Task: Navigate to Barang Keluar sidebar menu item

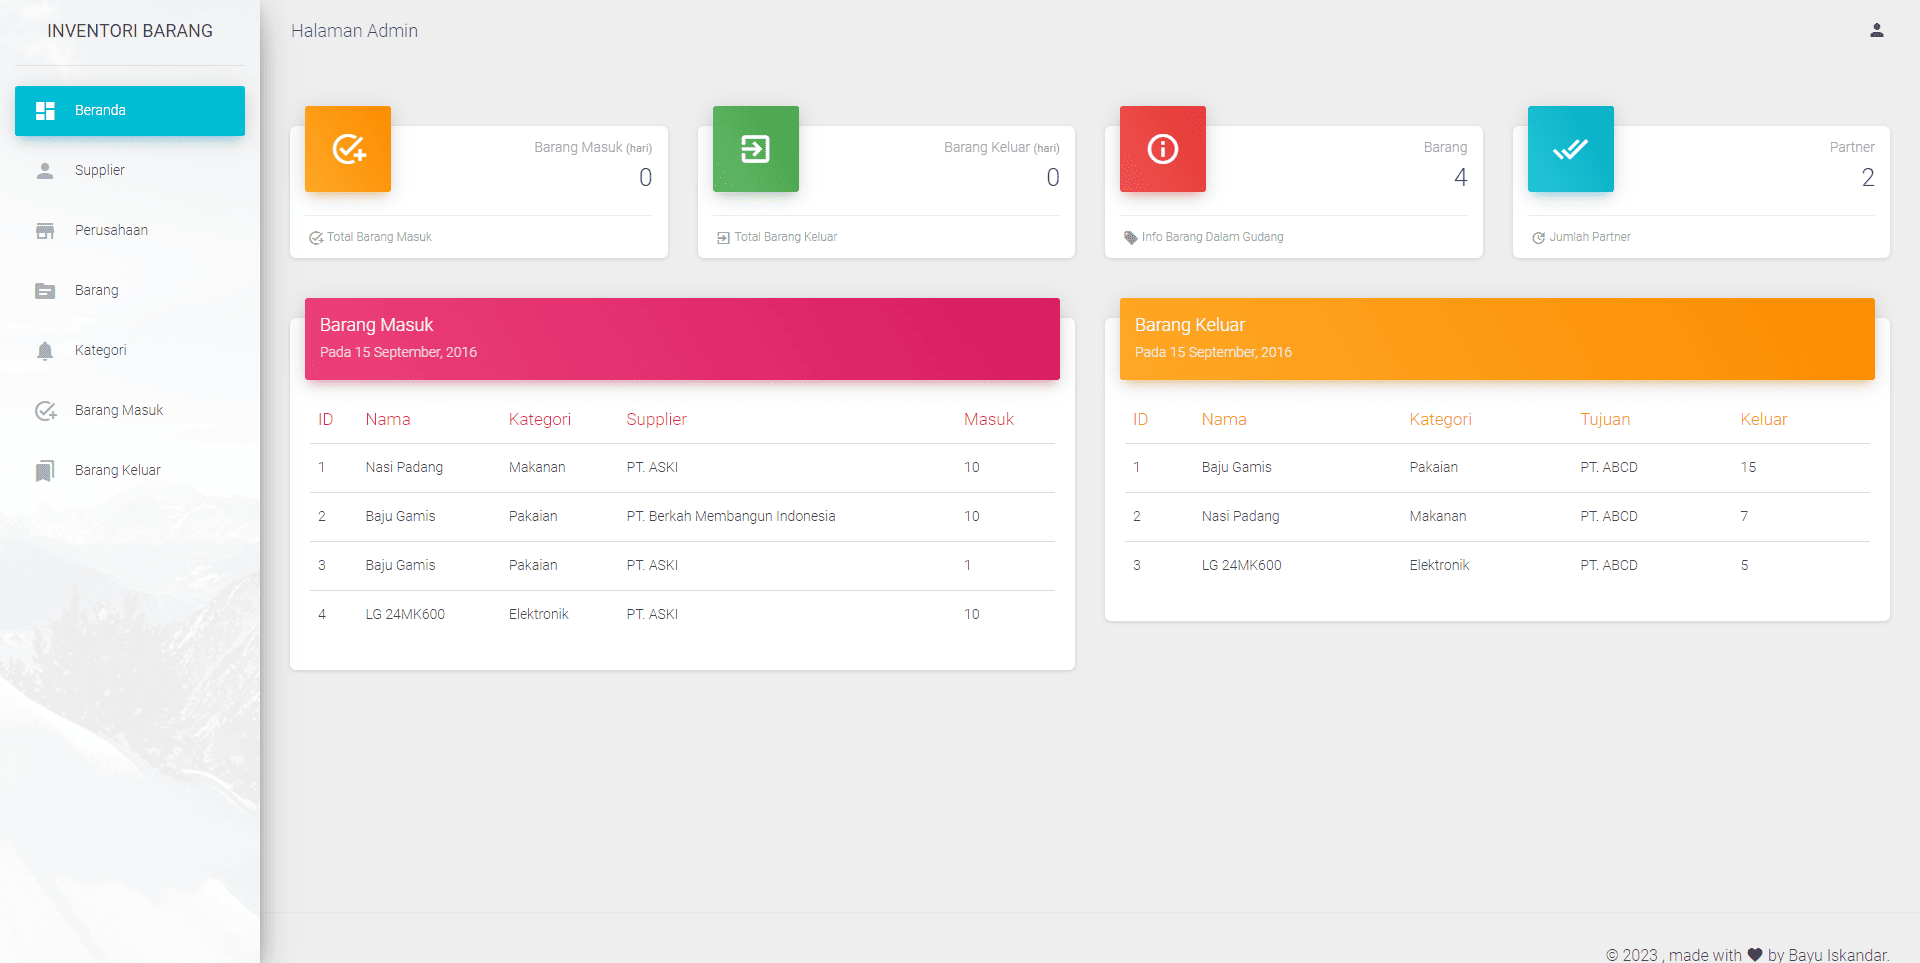Action: coord(130,471)
